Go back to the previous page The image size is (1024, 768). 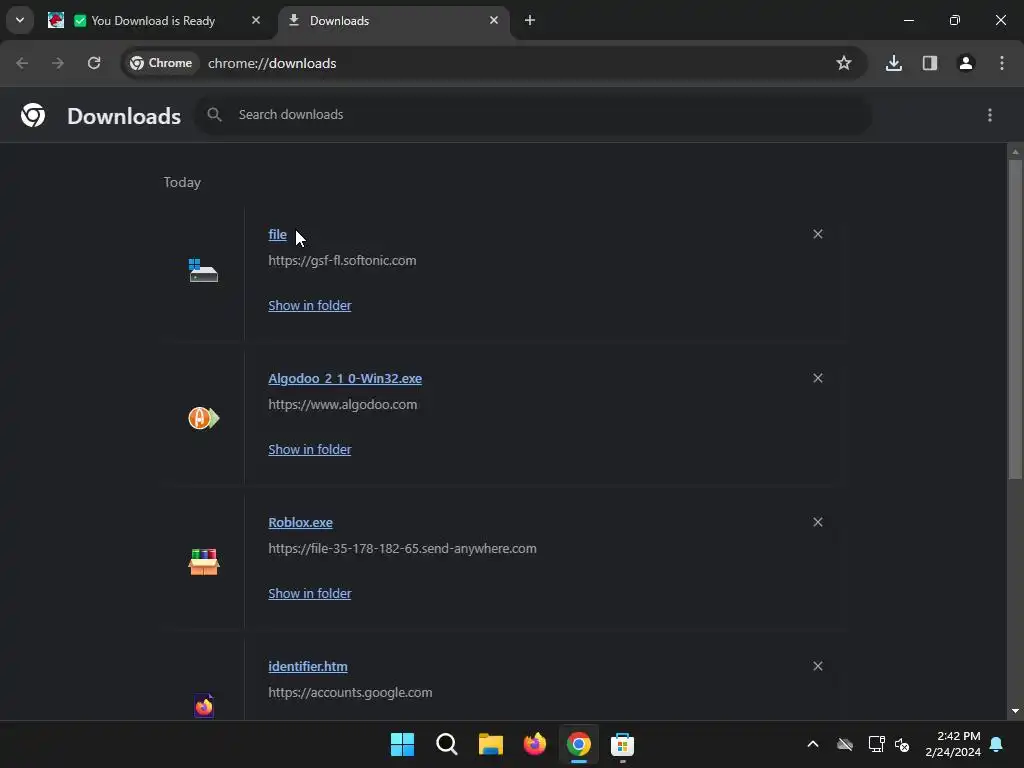22,63
